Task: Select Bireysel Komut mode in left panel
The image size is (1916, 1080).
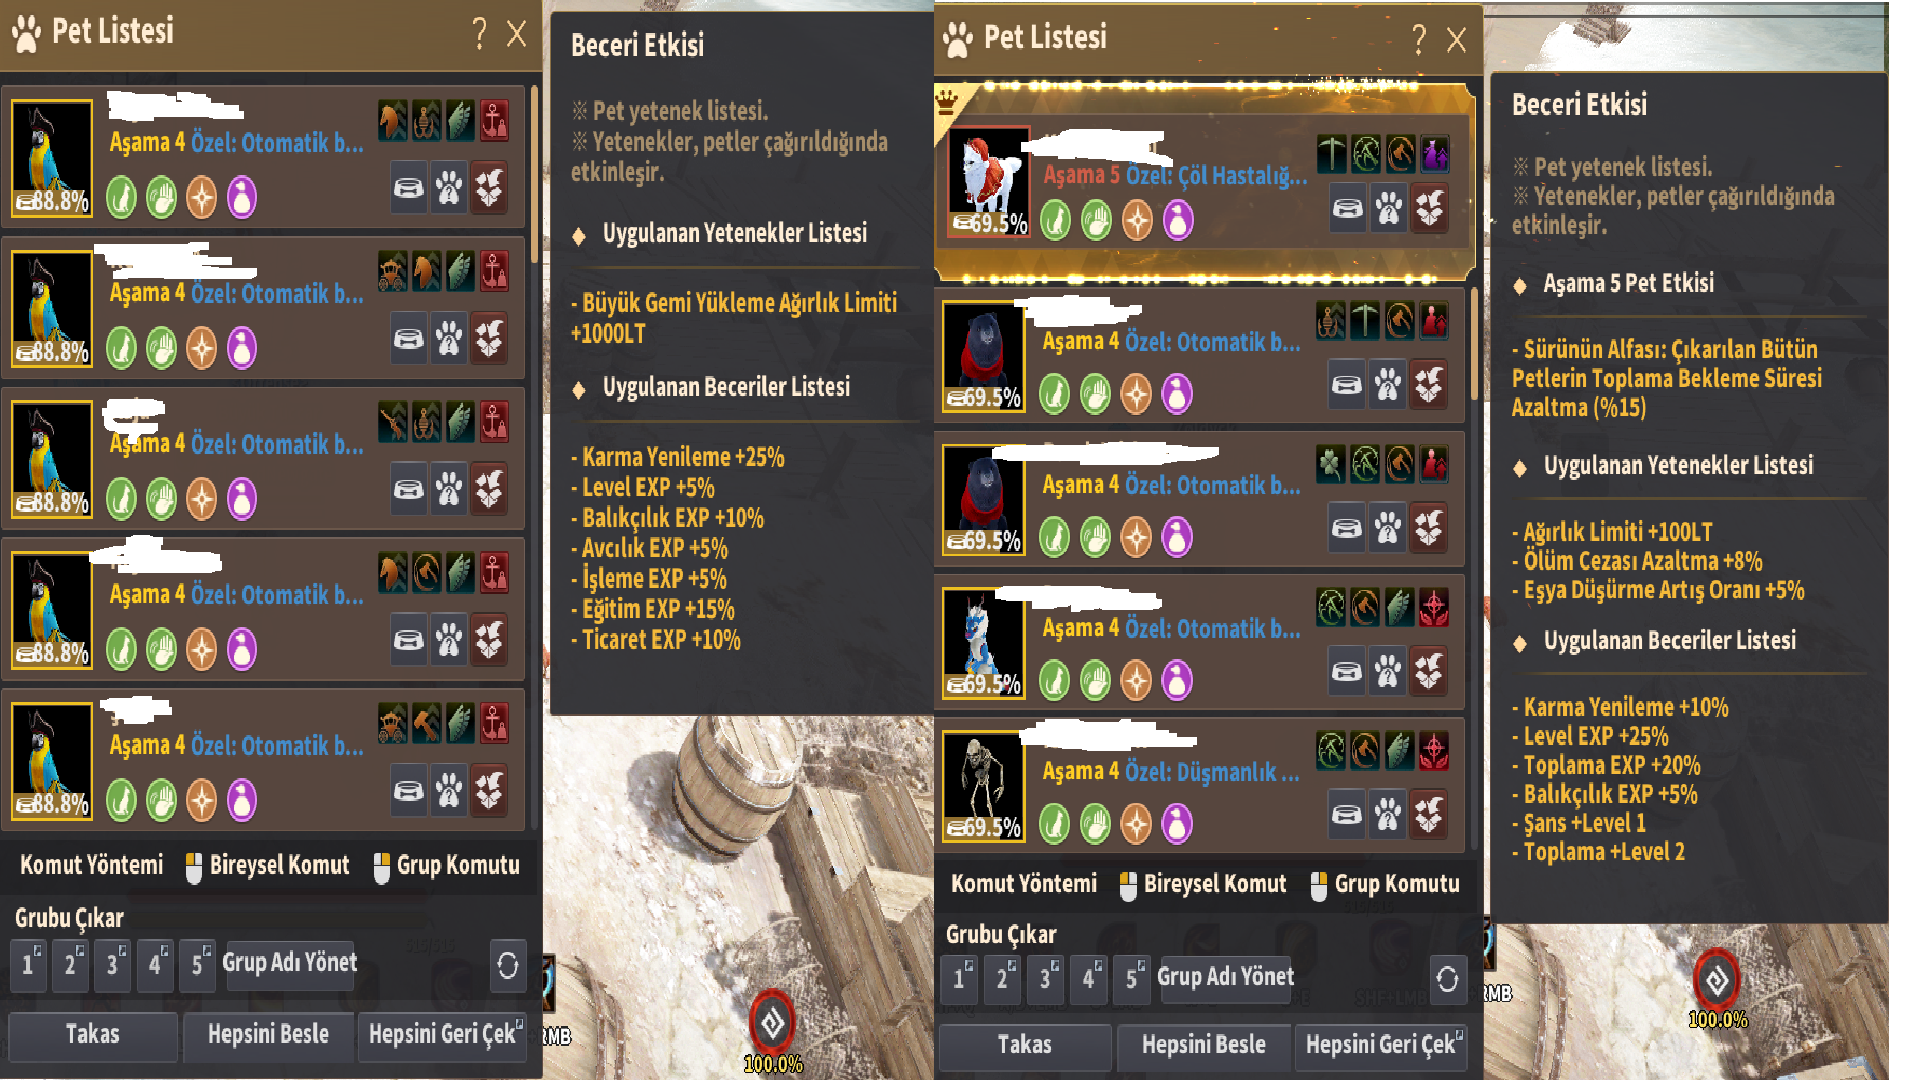Action: (268, 866)
